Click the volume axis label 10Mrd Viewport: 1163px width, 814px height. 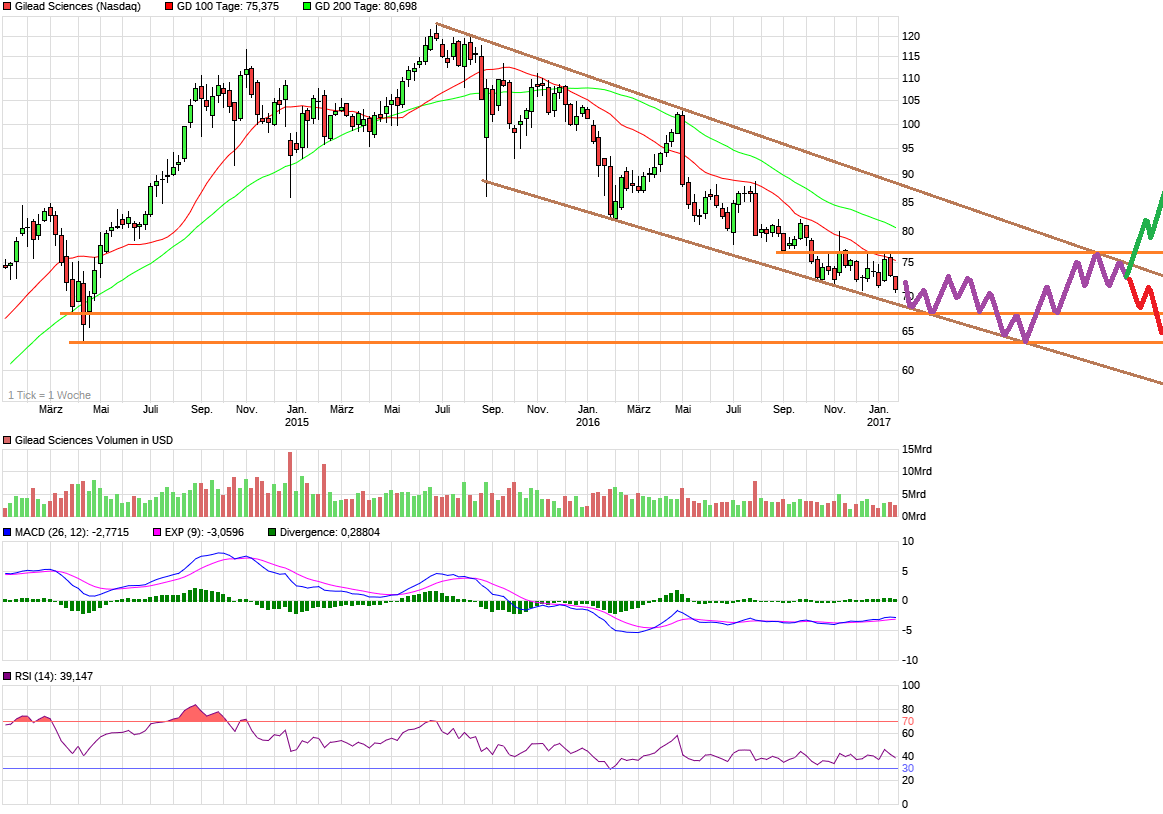pyautogui.click(x=917, y=472)
